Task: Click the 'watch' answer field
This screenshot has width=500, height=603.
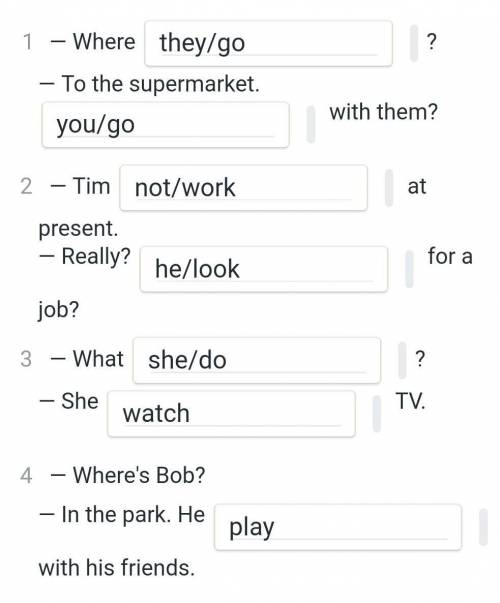Action: pos(231,414)
